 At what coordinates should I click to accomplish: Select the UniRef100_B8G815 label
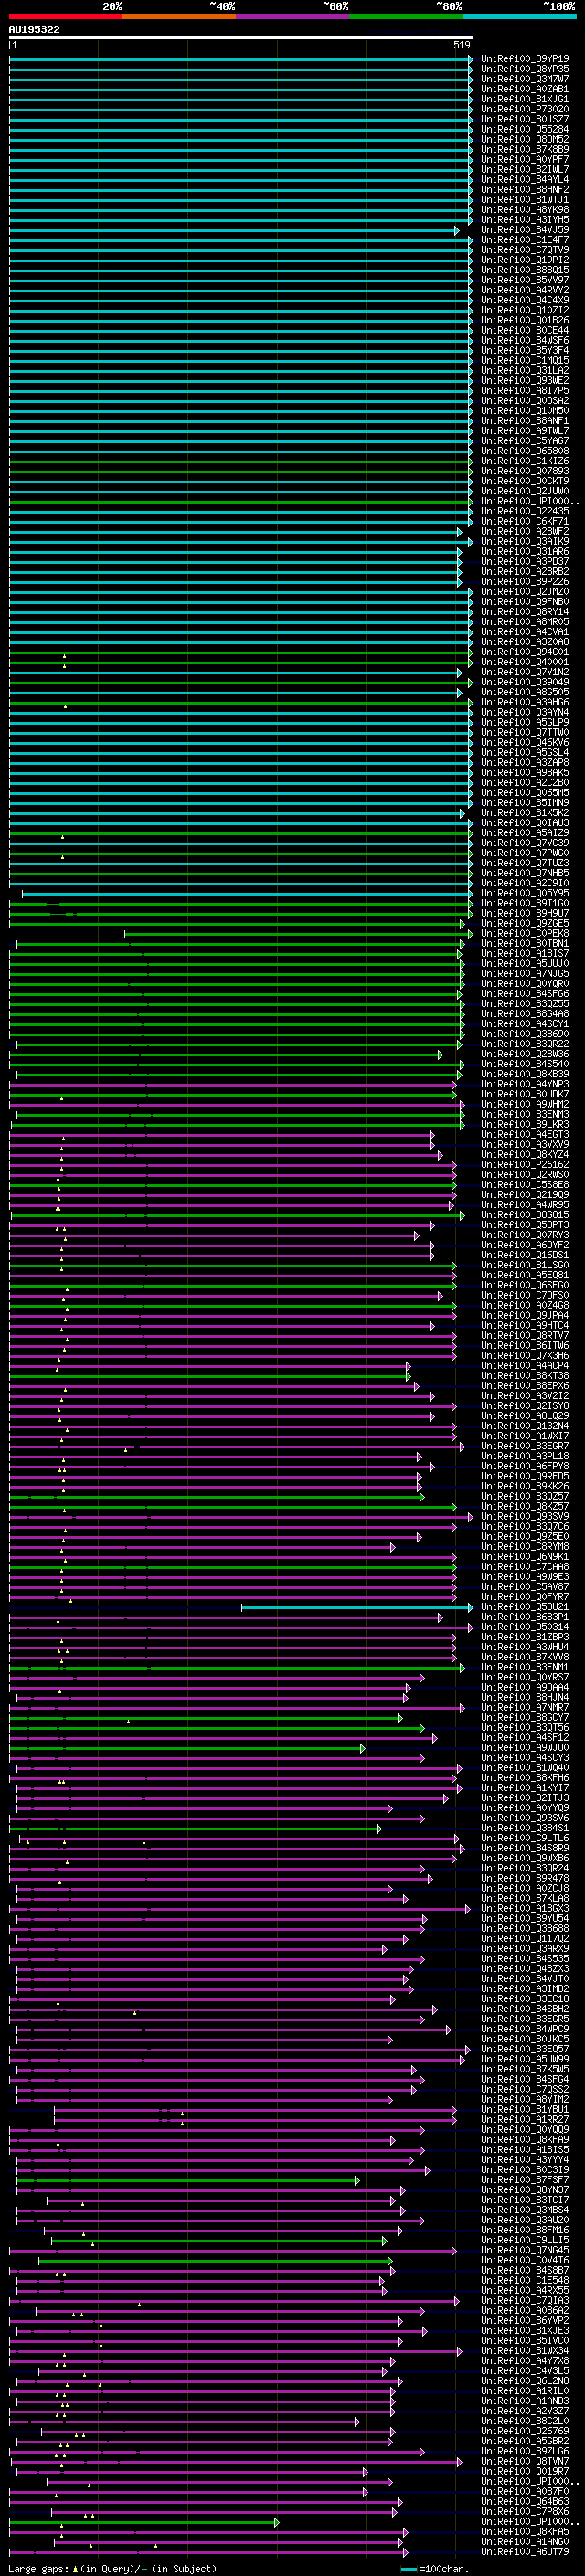[525, 1215]
